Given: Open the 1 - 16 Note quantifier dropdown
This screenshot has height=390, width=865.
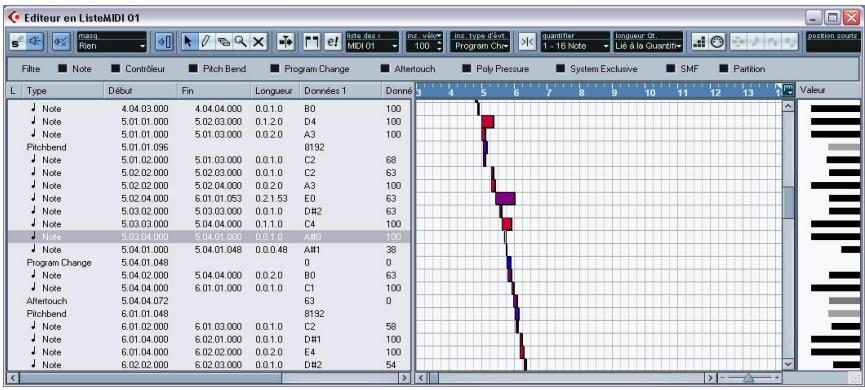Looking at the screenshot, I should 575,46.
